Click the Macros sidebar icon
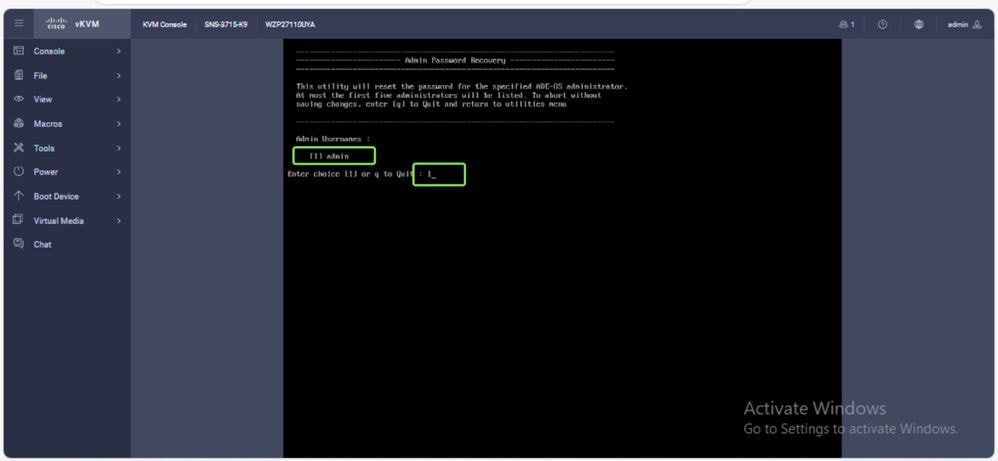 point(18,124)
